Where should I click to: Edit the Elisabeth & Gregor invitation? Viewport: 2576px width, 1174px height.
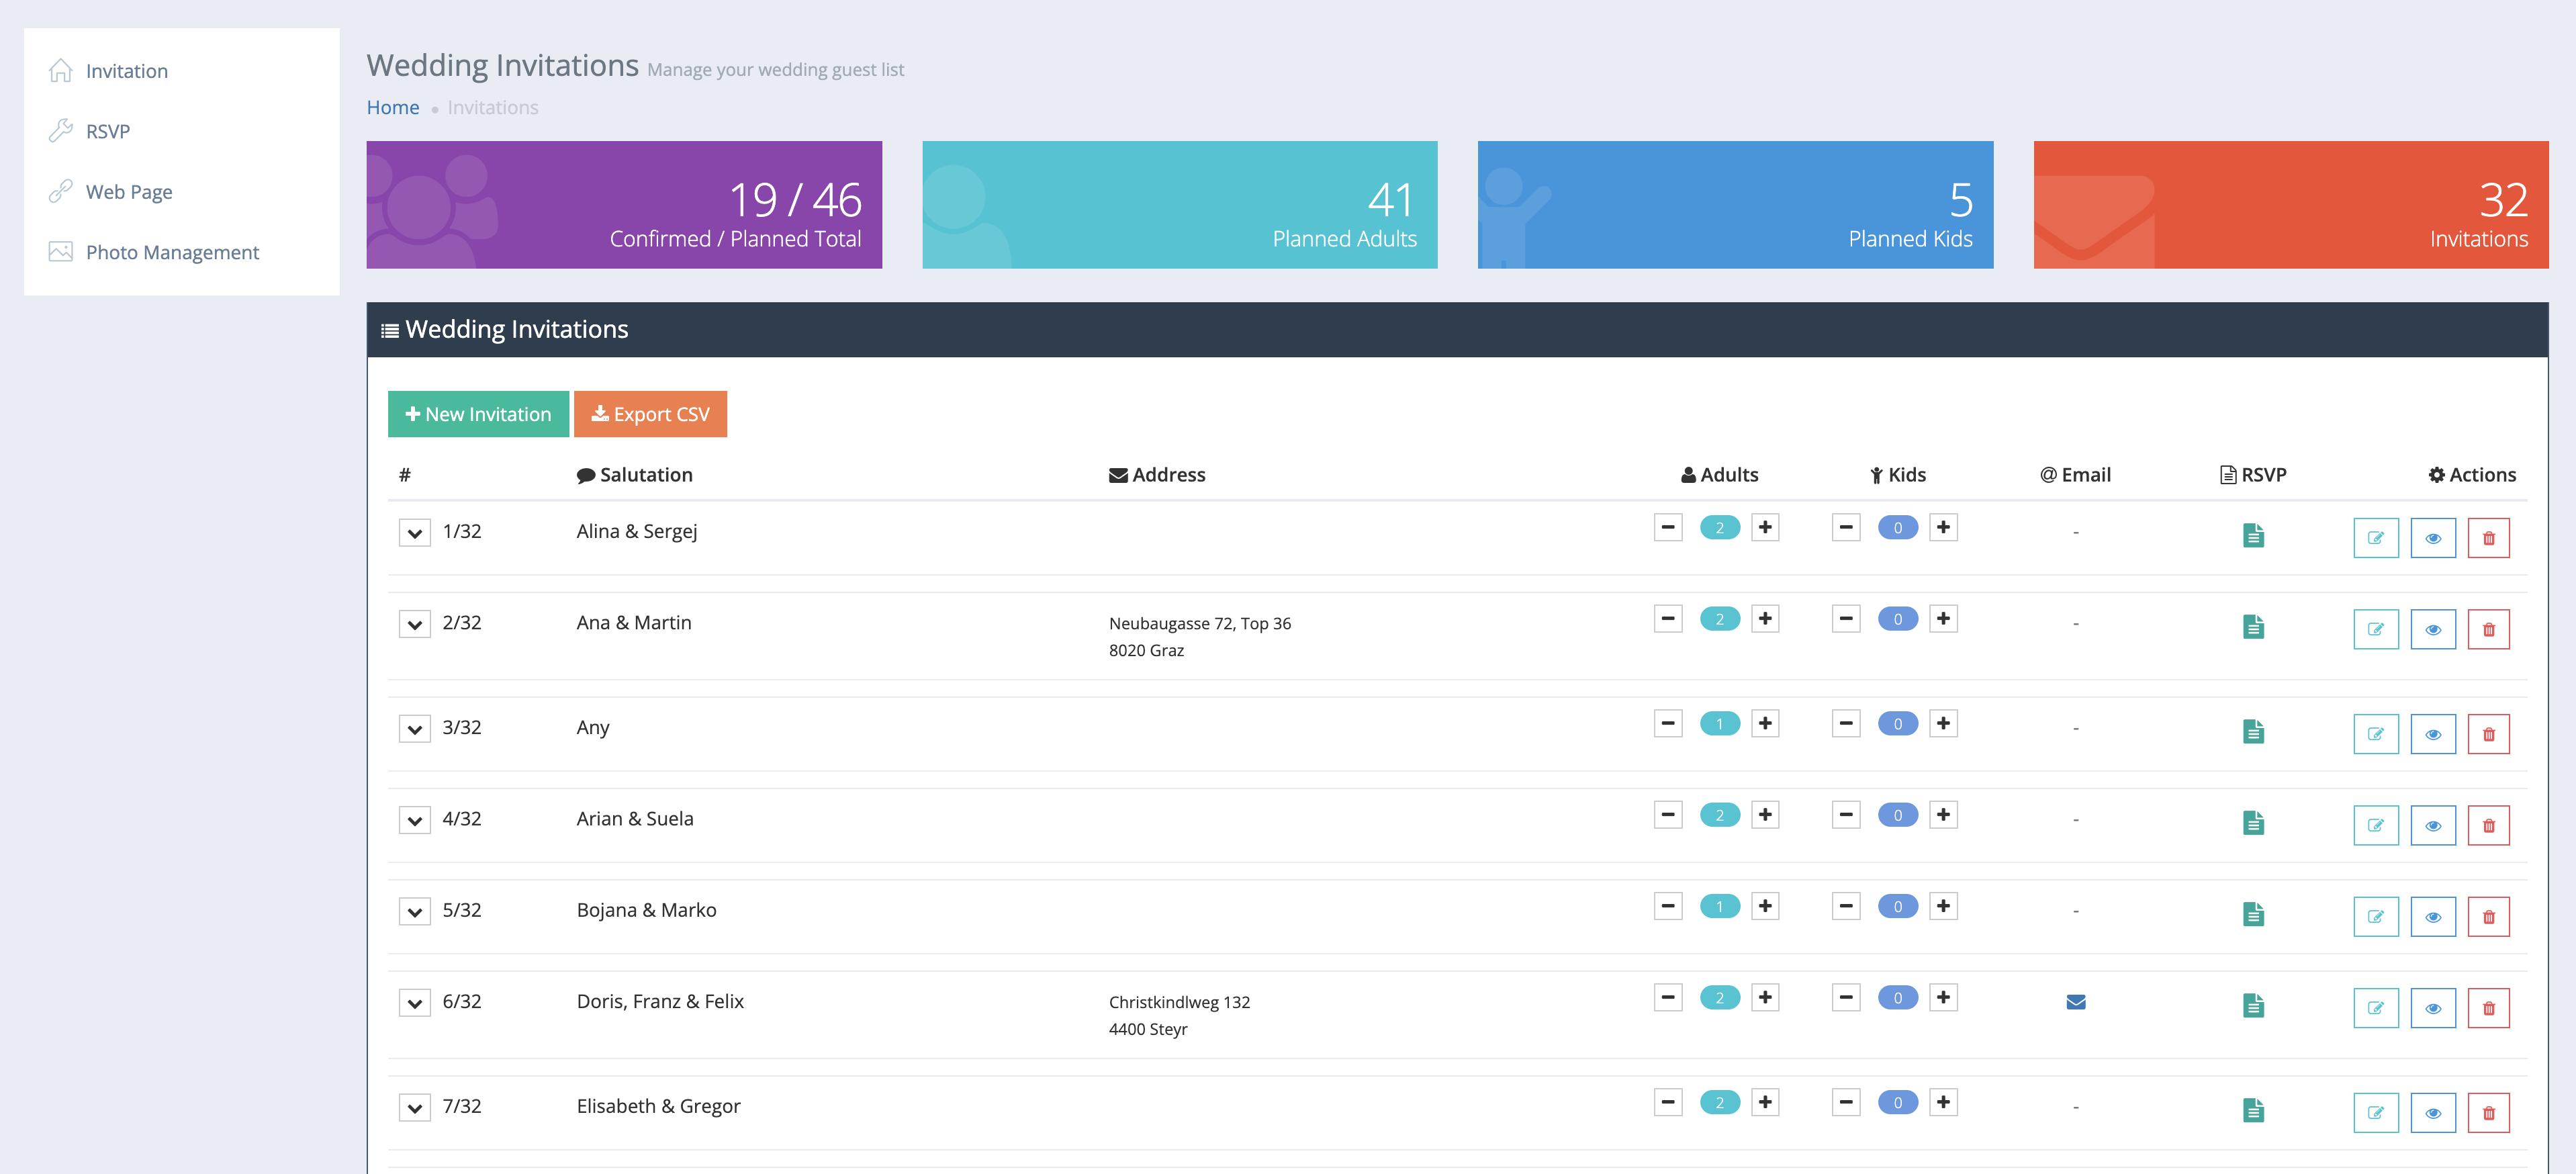[2375, 1113]
